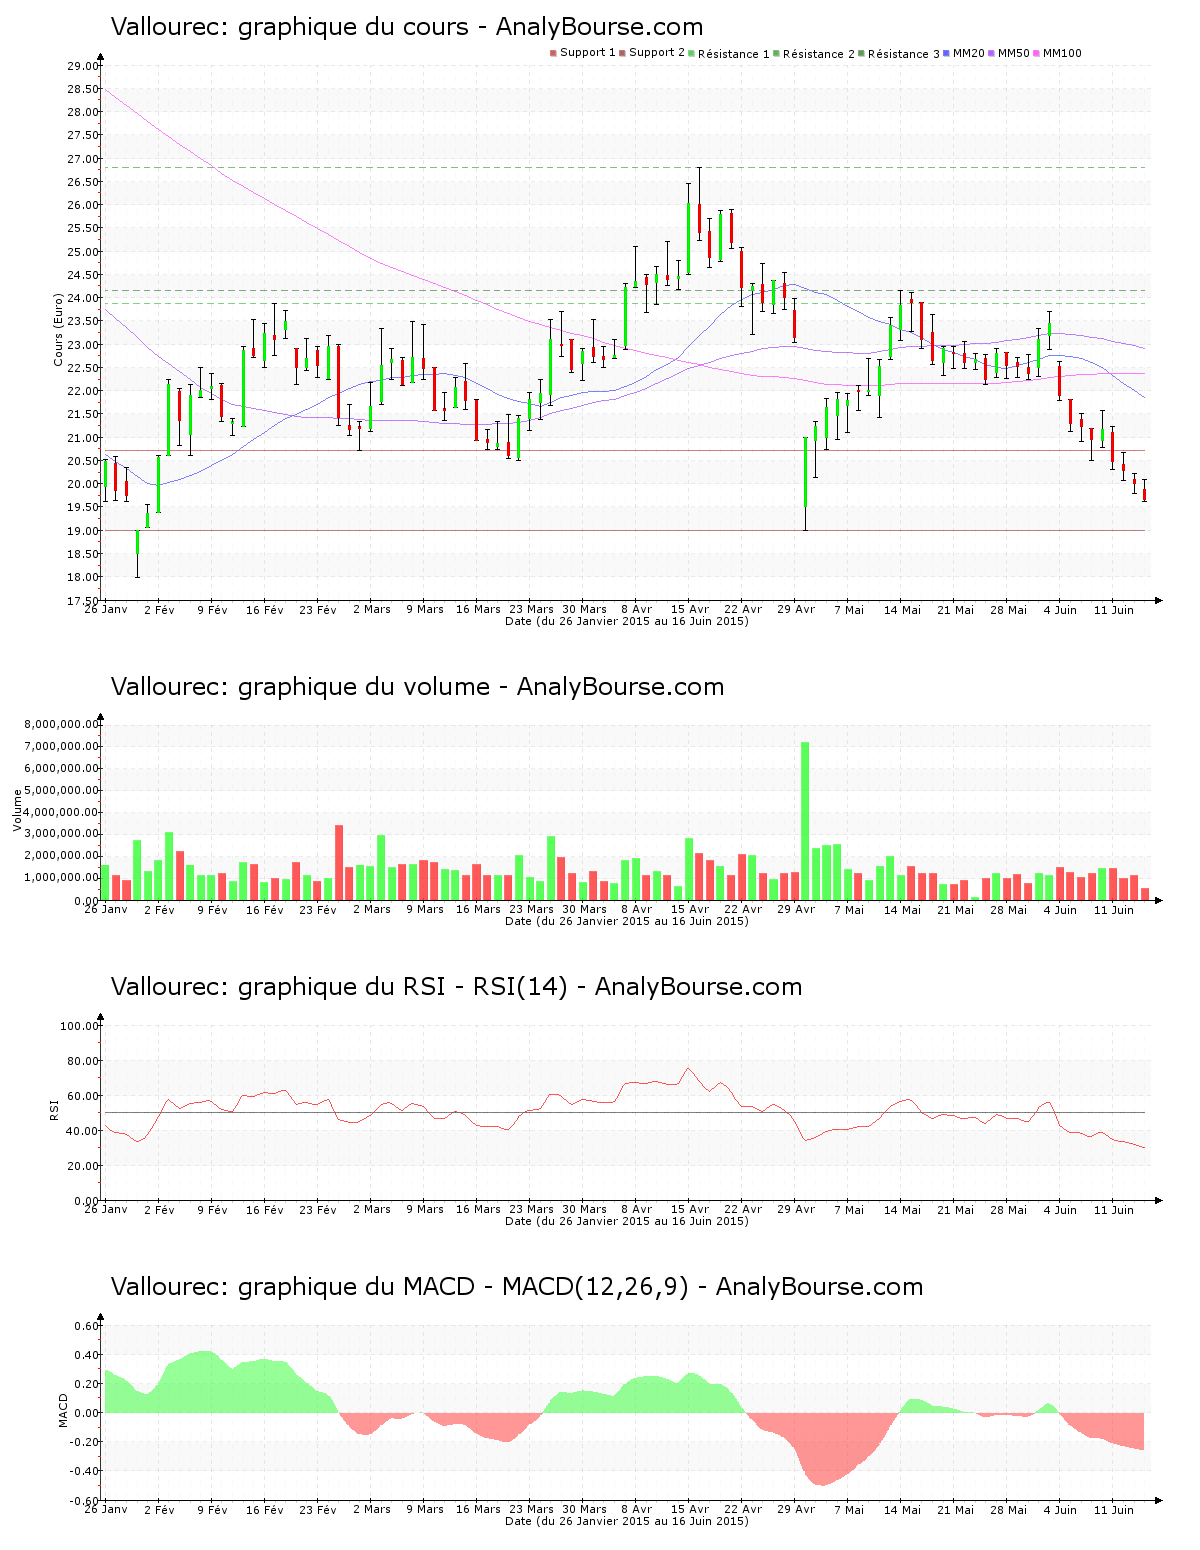Click the date range caption under MACD chart

click(627, 1521)
